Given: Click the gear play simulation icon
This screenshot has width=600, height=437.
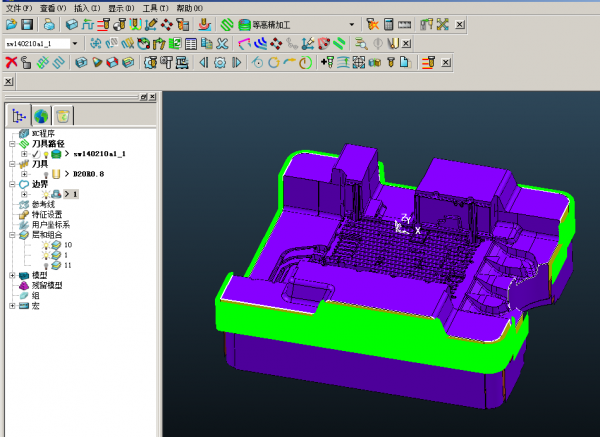Looking at the screenshot, I should (x=219, y=62).
